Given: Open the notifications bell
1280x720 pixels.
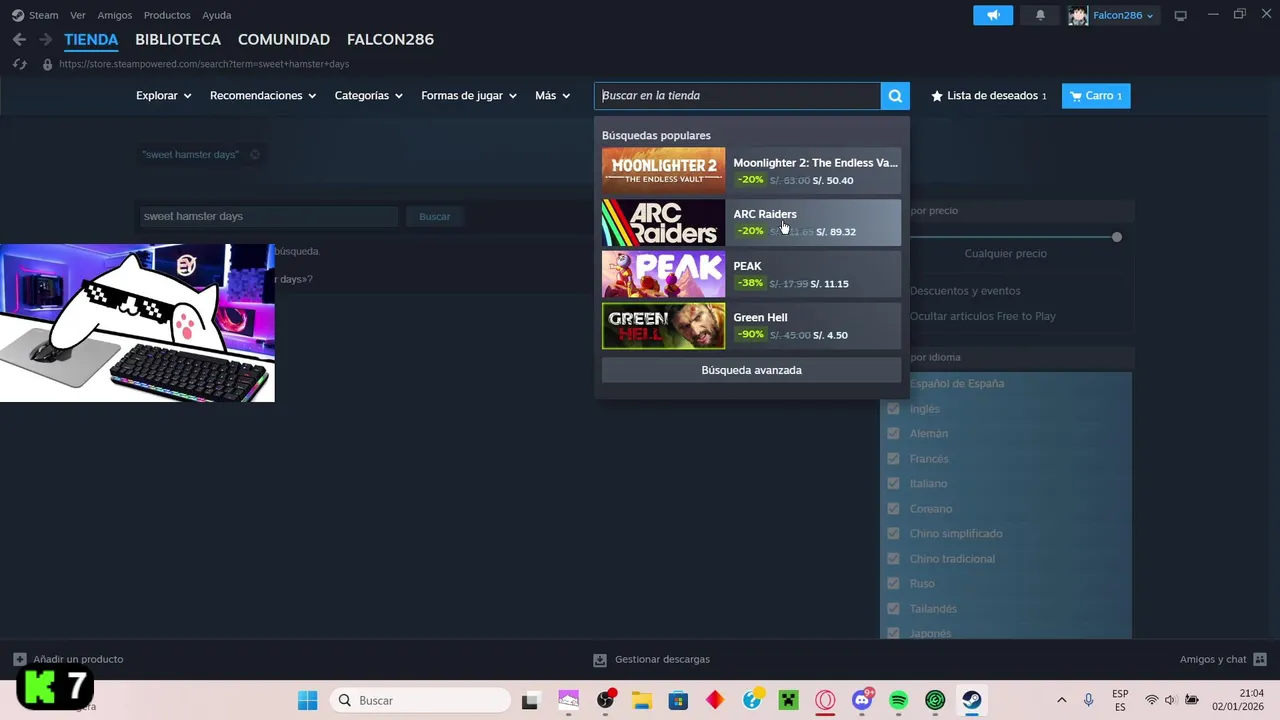Looking at the screenshot, I should point(1040,15).
